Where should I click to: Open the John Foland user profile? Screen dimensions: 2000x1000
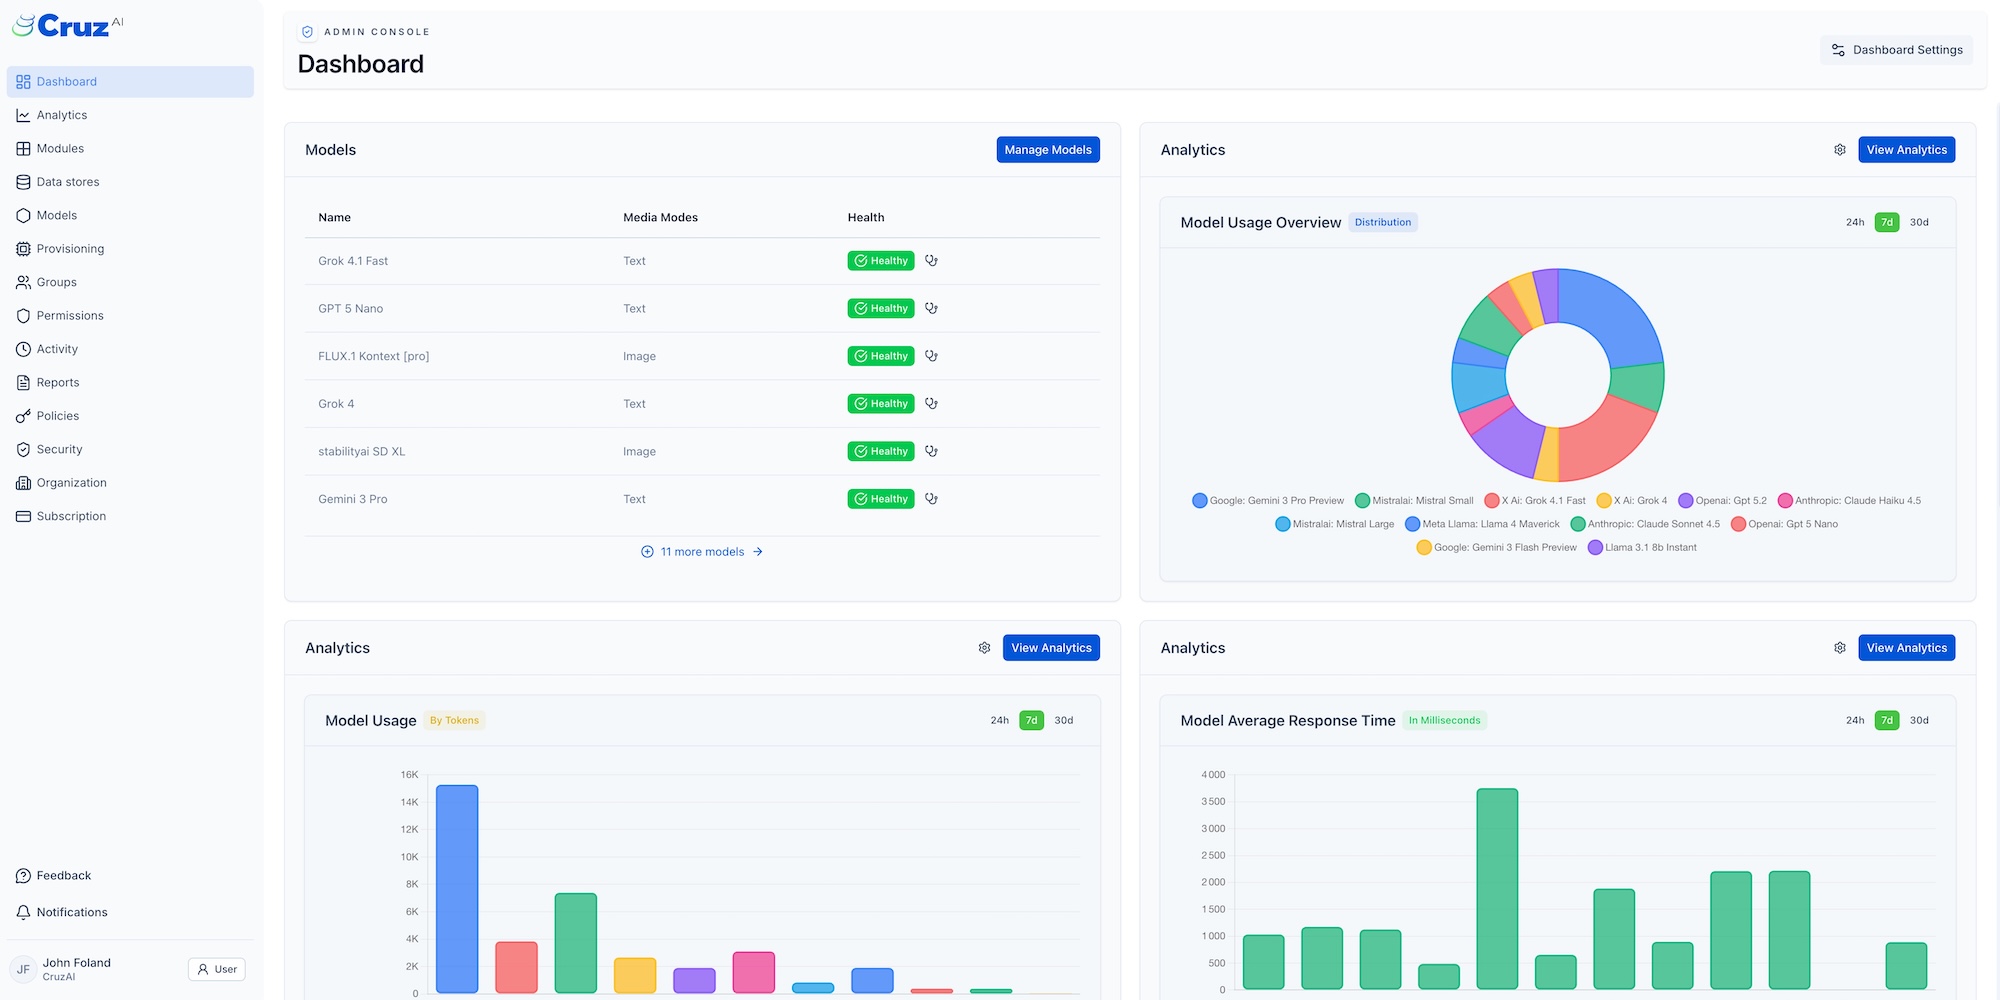(x=77, y=962)
